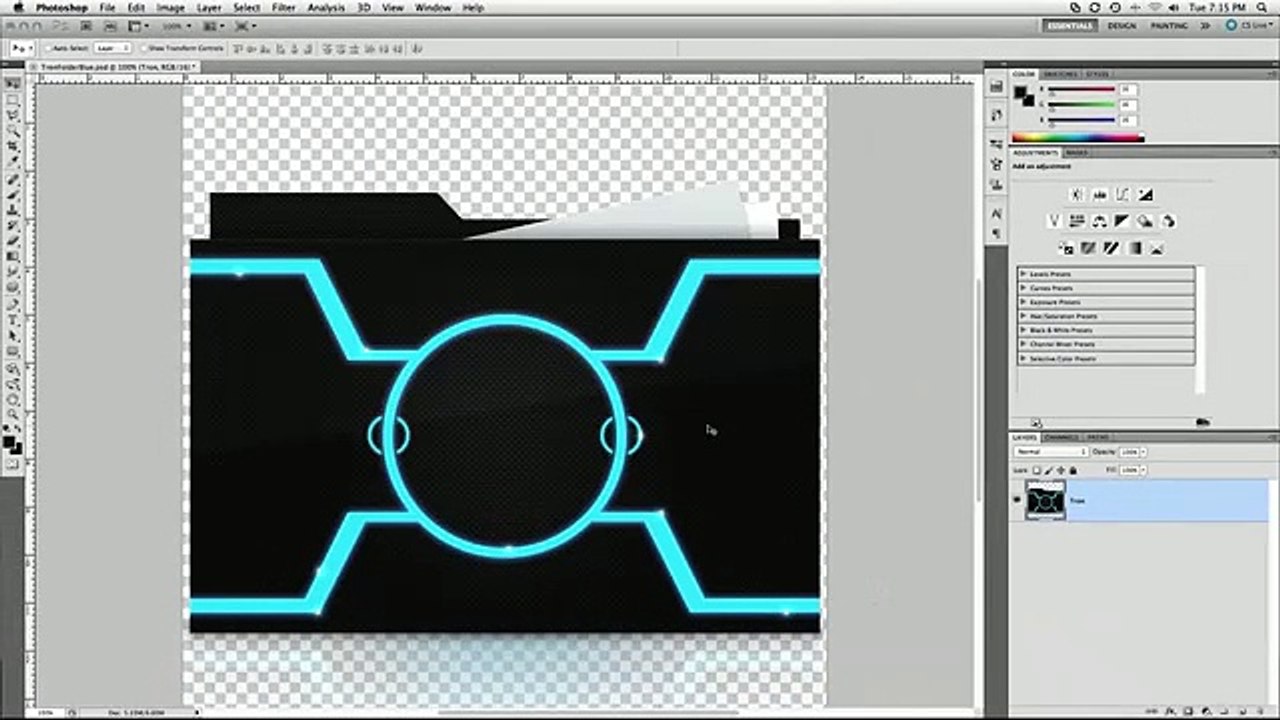Toggle lock all for the layer

pyautogui.click(x=1073, y=470)
